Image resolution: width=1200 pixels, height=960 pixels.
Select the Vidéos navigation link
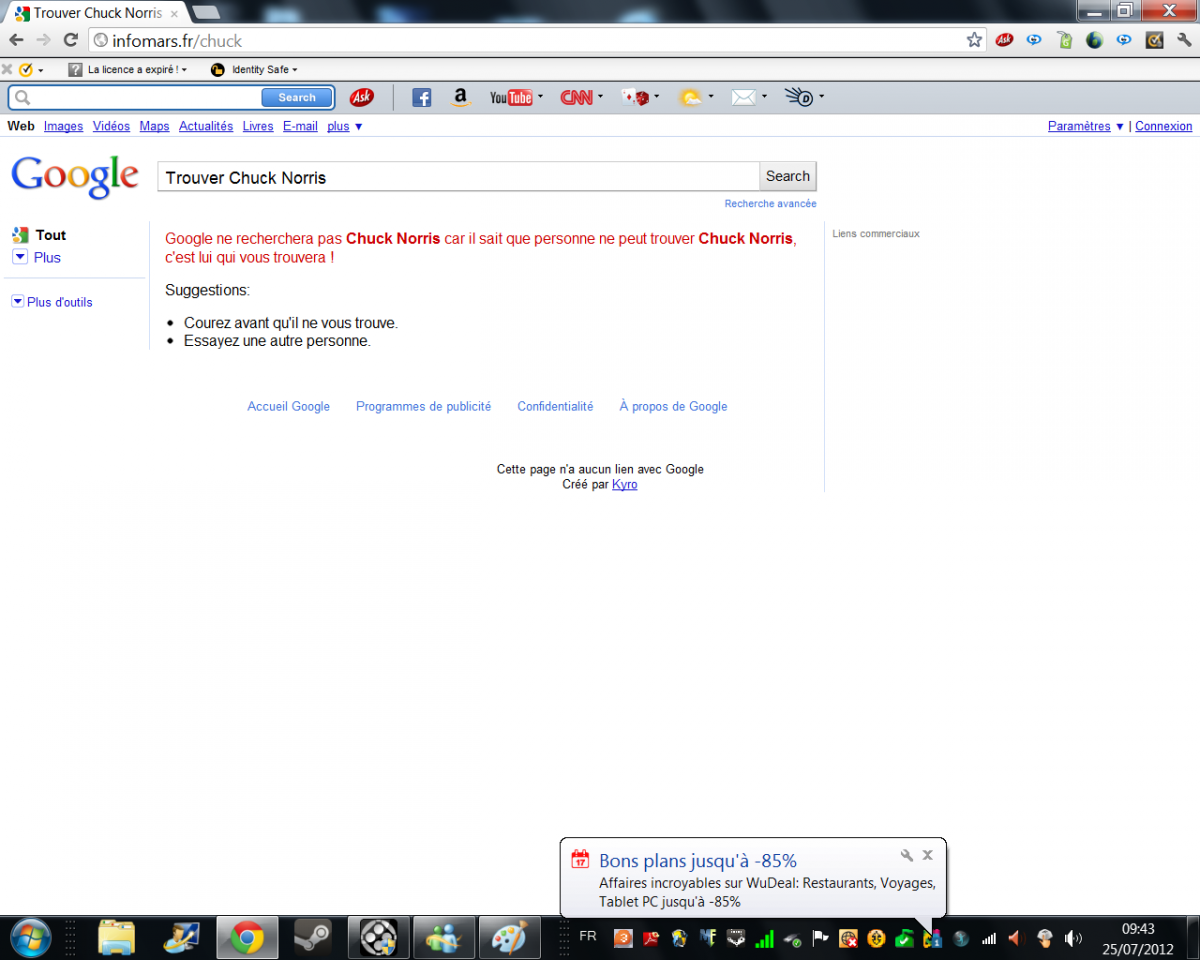click(111, 126)
